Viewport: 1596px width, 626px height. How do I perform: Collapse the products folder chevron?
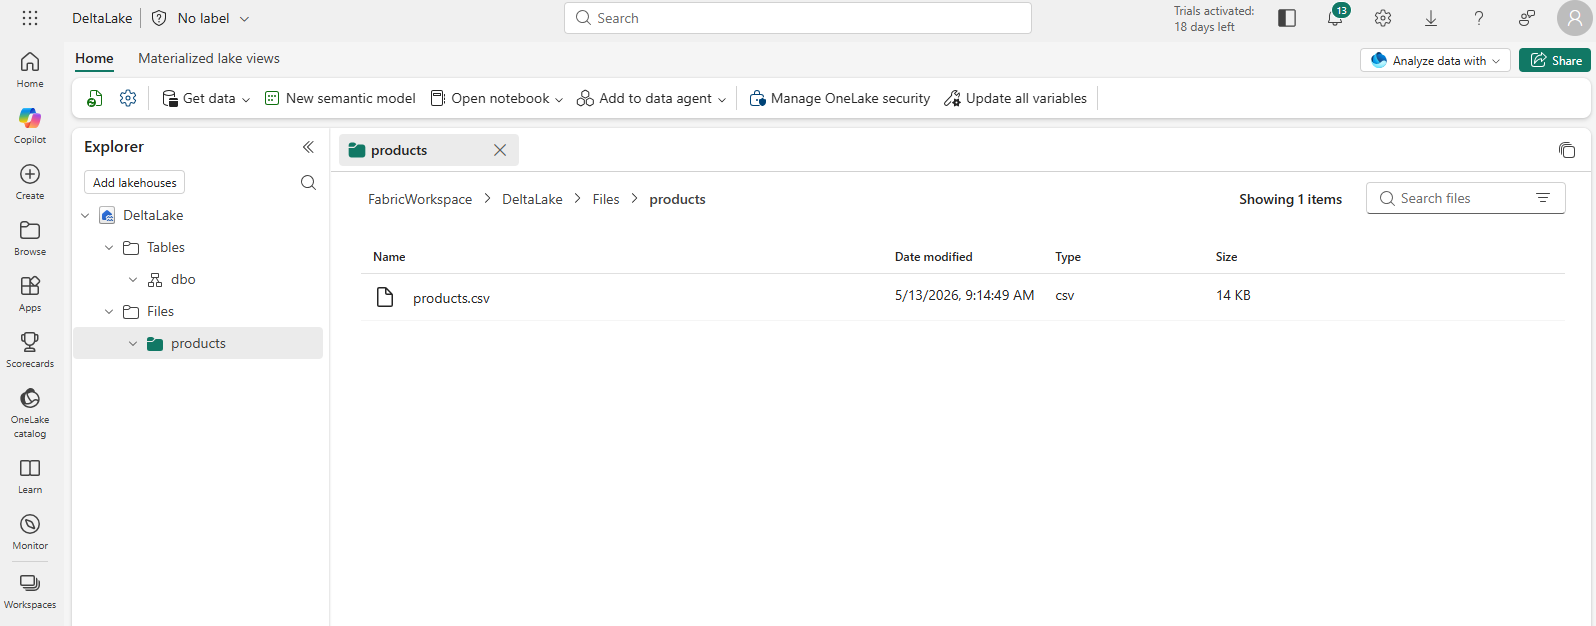pos(133,343)
